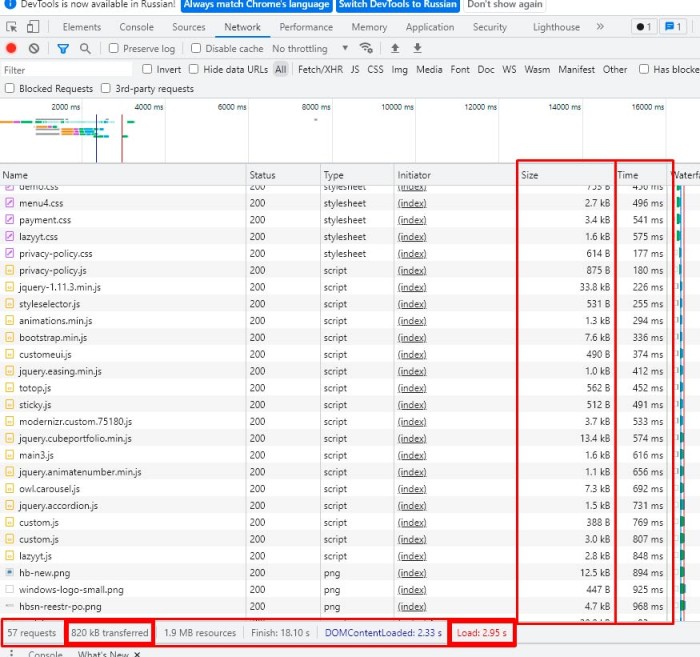Image resolution: width=700 pixels, height=657 pixels.
Task: Click menu4.css file icon
Action: pos(9,203)
